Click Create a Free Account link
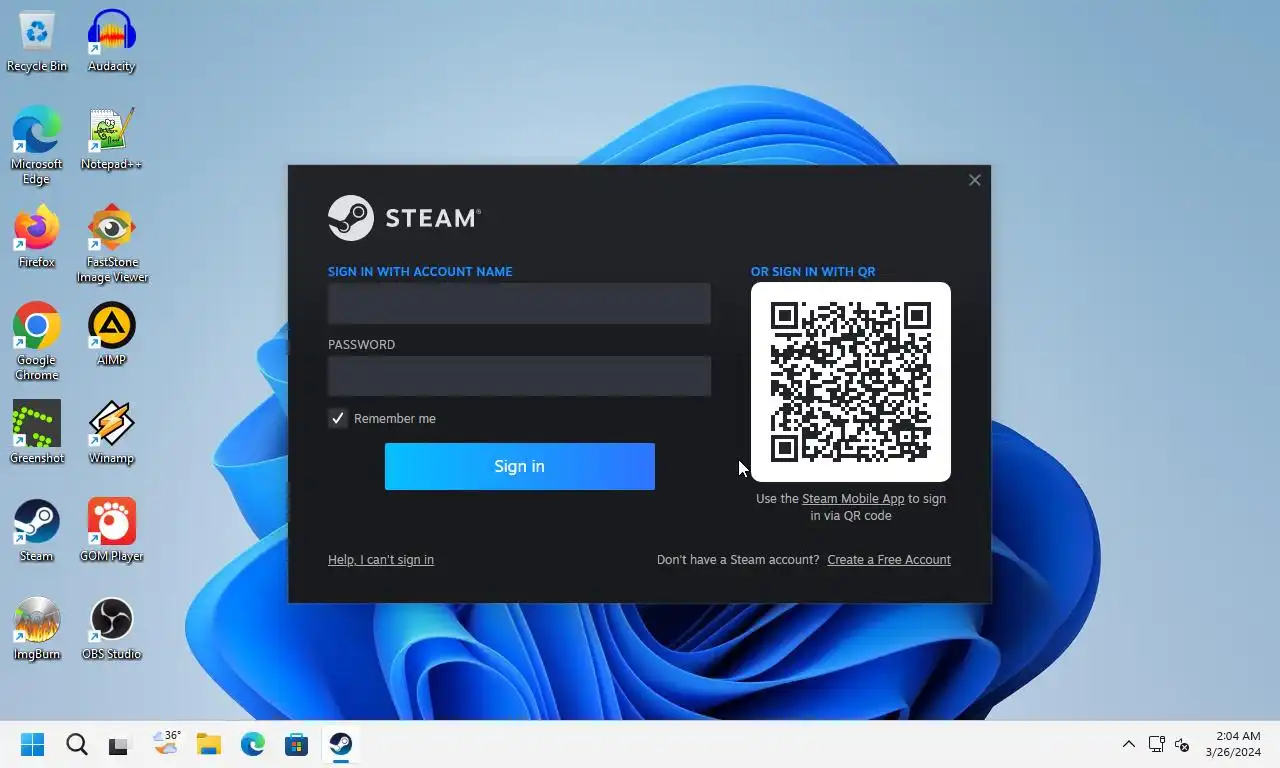Image resolution: width=1280 pixels, height=768 pixels. point(889,560)
